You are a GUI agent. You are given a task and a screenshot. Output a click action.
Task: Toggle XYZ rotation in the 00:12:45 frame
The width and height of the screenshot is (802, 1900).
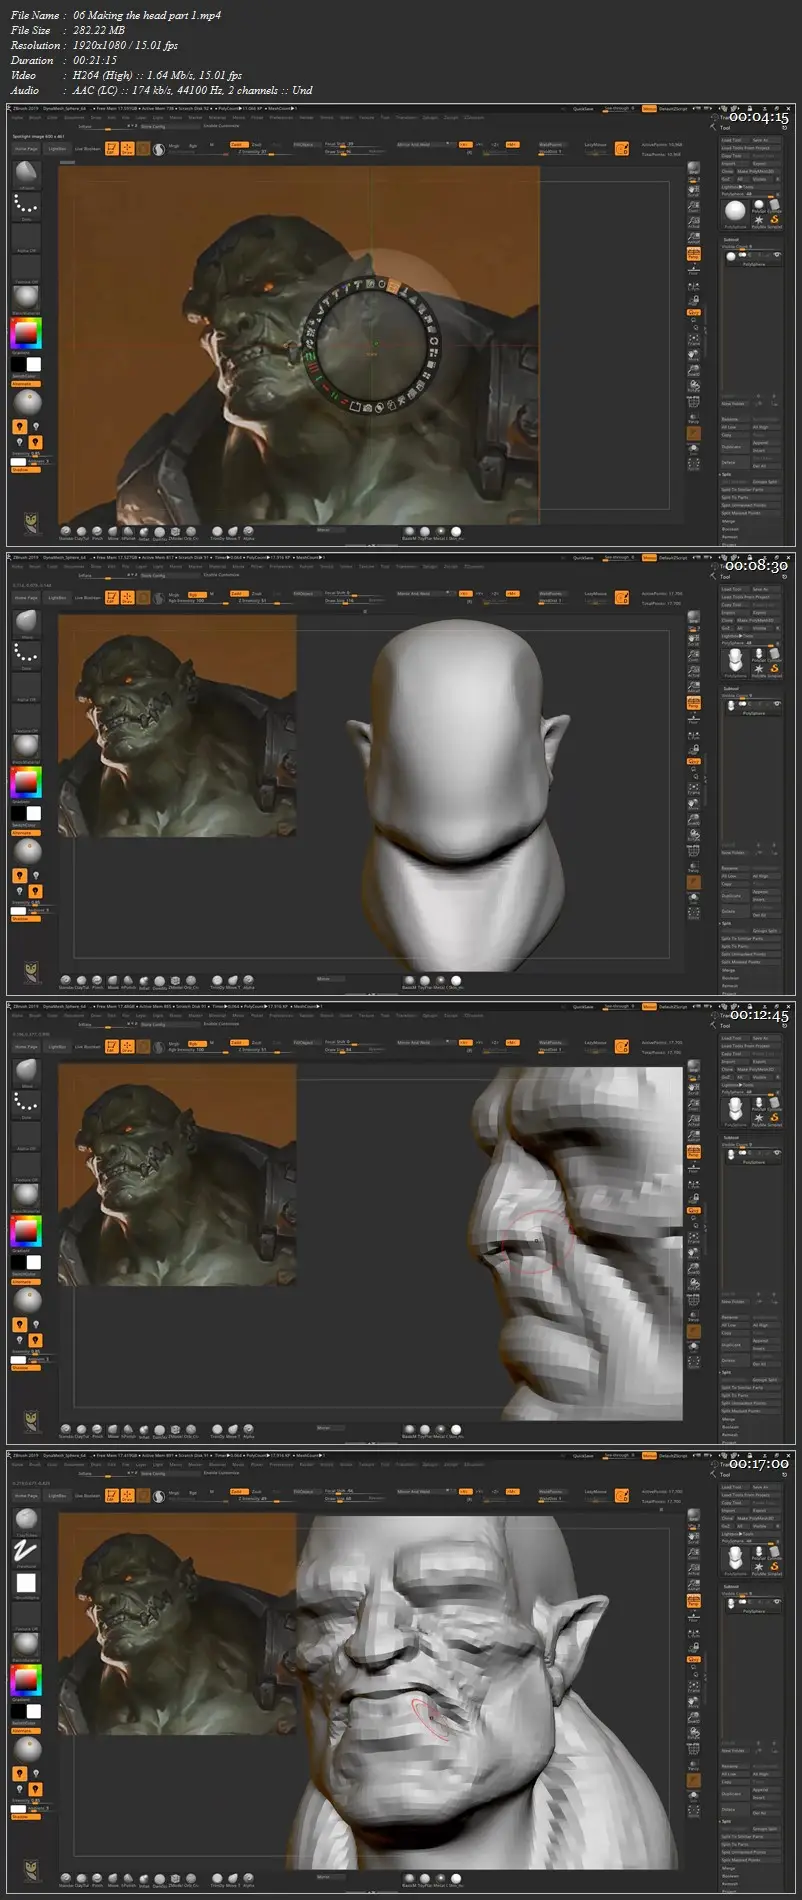click(x=693, y=1210)
